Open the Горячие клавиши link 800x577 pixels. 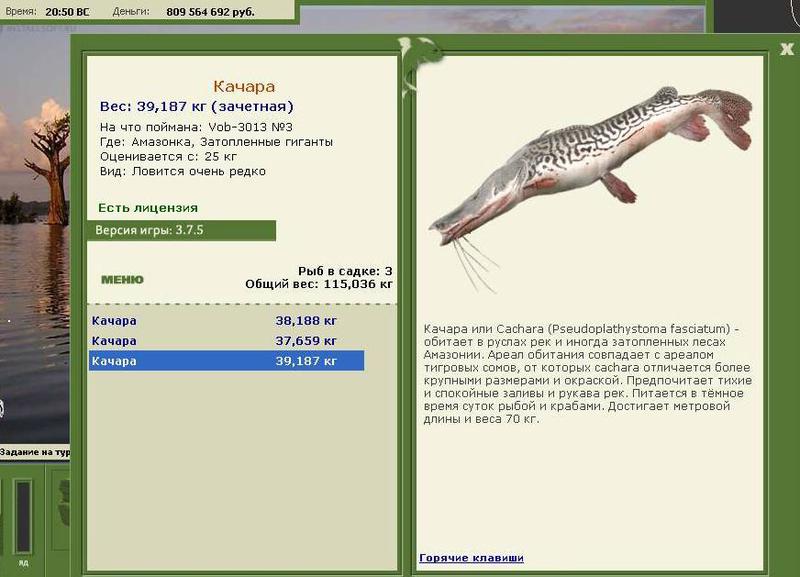pyautogui.click(x=471, y=558)
